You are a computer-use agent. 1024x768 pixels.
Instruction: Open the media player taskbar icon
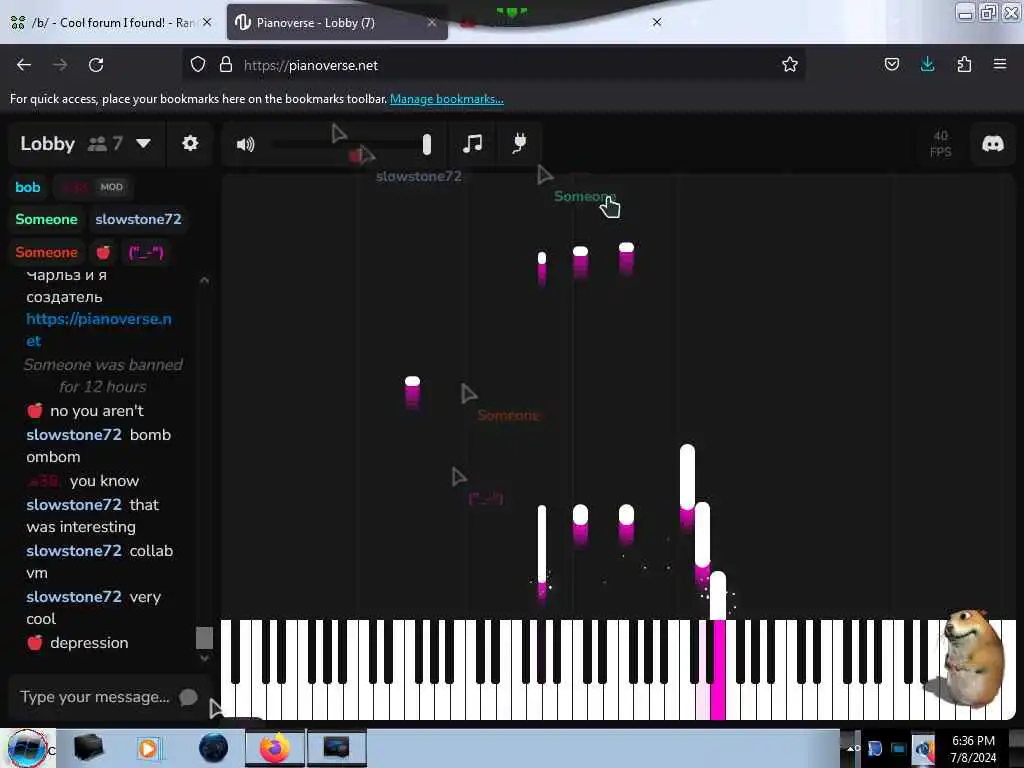[148, 748]
